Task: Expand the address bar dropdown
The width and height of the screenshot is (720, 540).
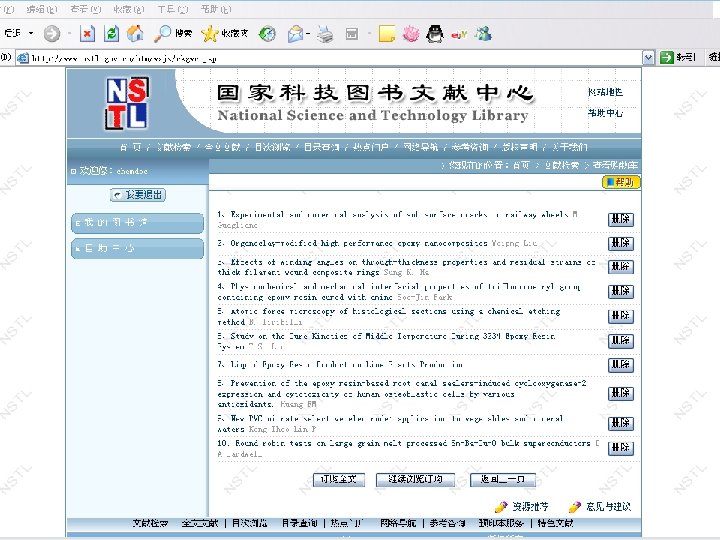Action: click(648, 57)
